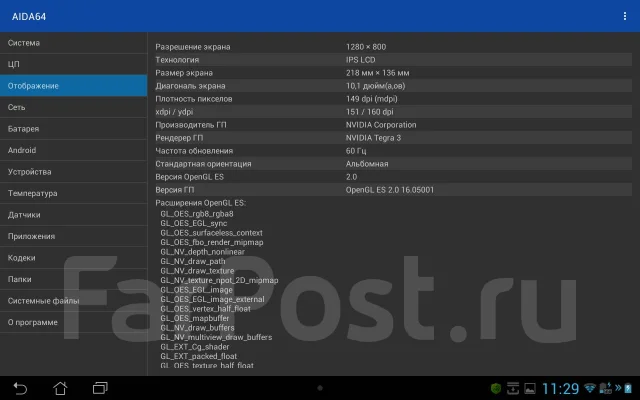Tap the GL_OES_EGL_sync extension
Viewport: 640px width, 400px height.
coord(193,223)
